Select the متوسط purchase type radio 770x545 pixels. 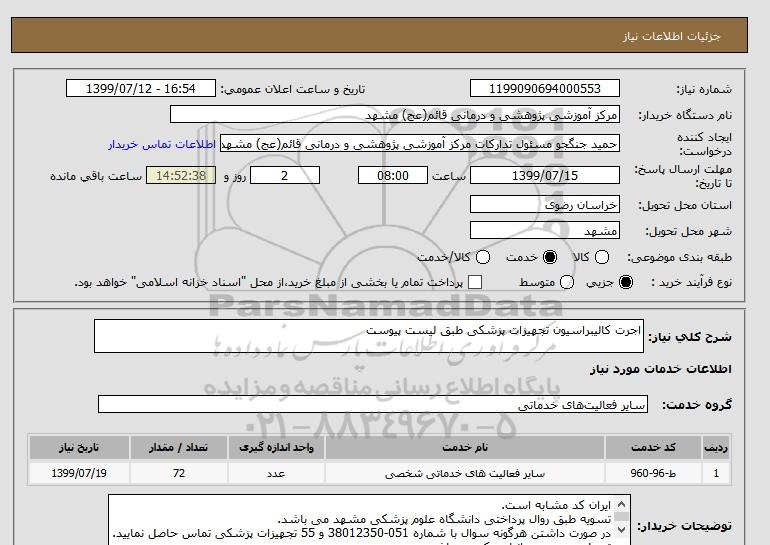tap(567, 282)
